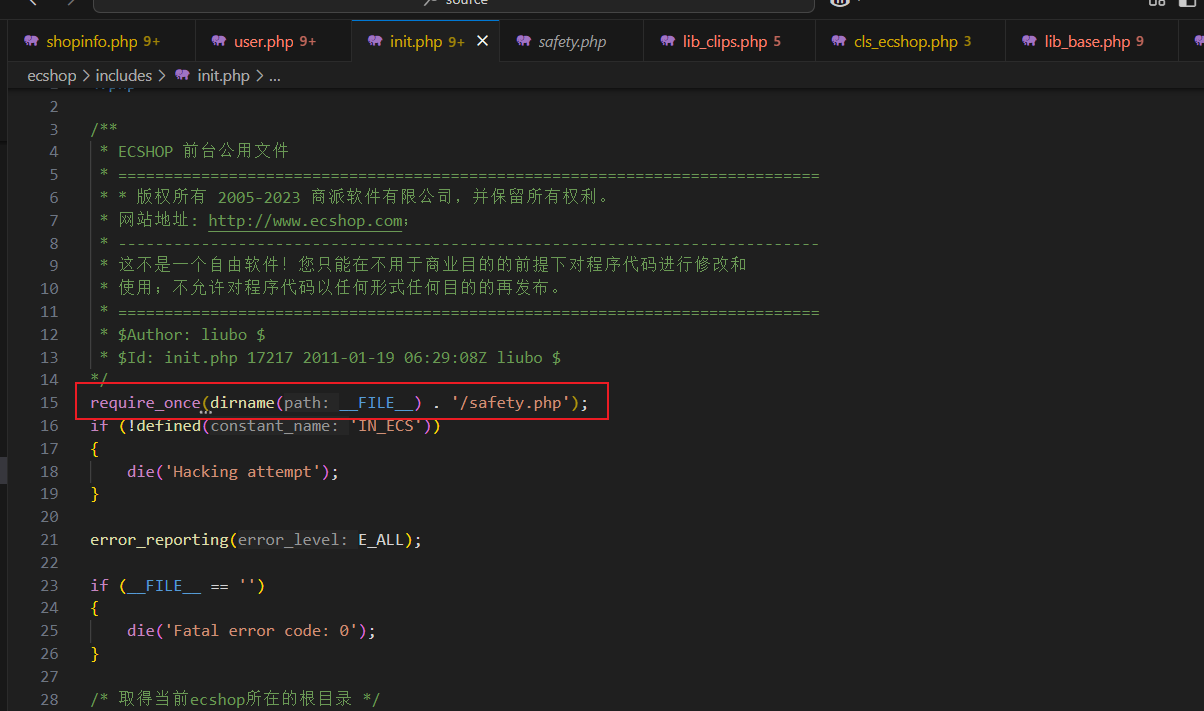Click the PHP elephant icon in breadcrumb
Viewport: 1204px width, 711px height.
pos(182,75)
